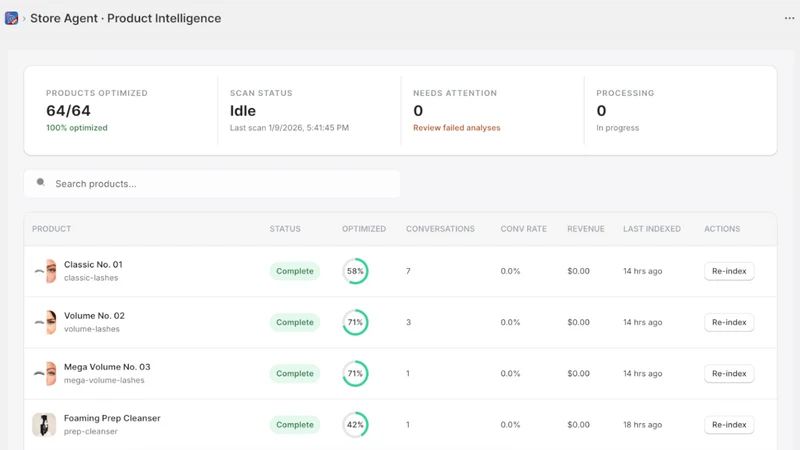Click the OPTIMIZED column header
The image size is (800, 450).
coord(364,229)
